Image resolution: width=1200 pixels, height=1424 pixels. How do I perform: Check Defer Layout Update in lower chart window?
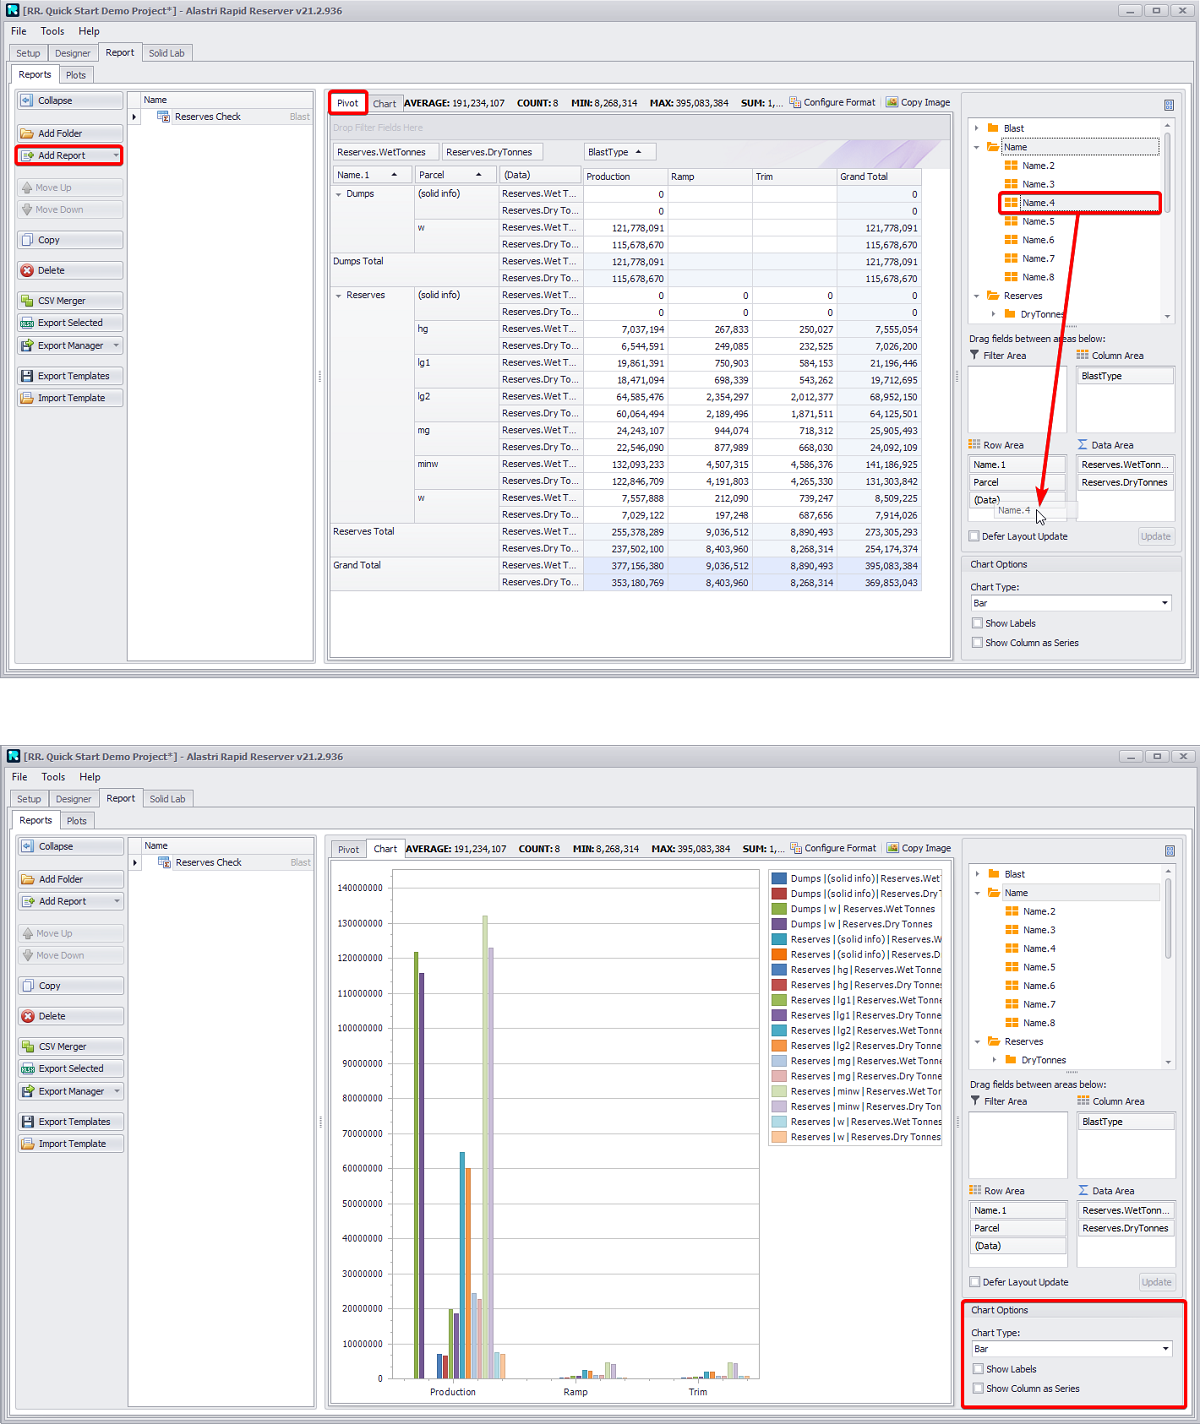click(975, 1282)
